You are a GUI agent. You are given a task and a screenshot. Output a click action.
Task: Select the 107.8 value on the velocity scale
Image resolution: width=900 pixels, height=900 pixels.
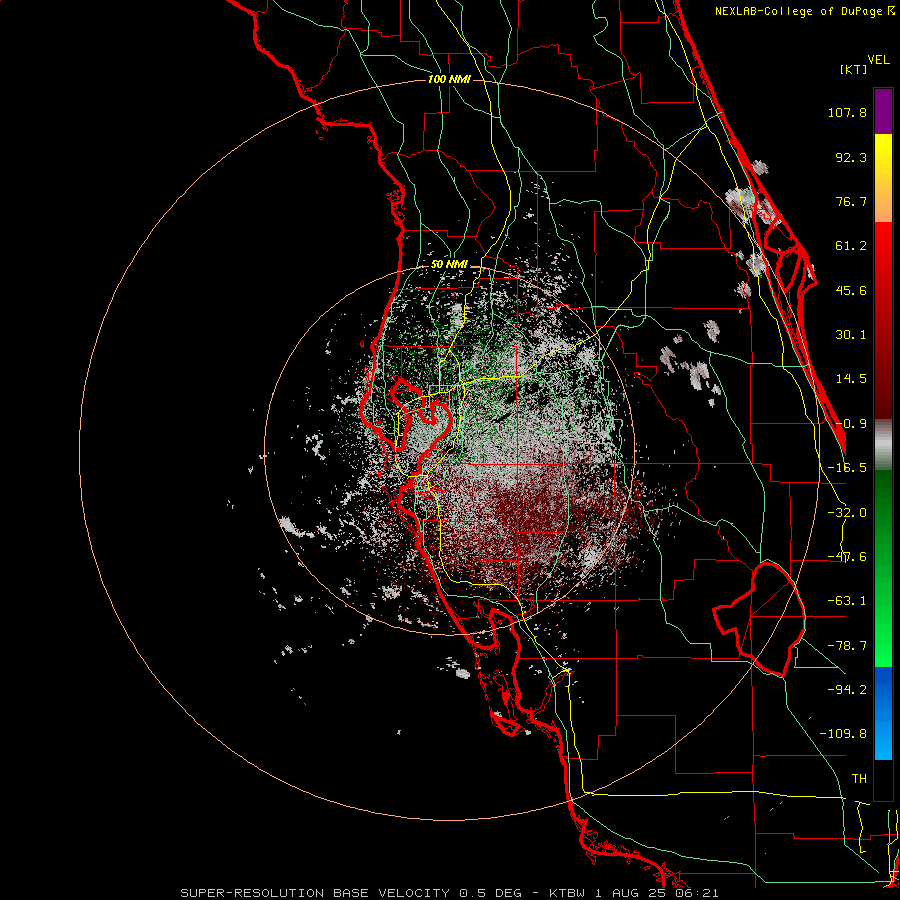(847, 112)
